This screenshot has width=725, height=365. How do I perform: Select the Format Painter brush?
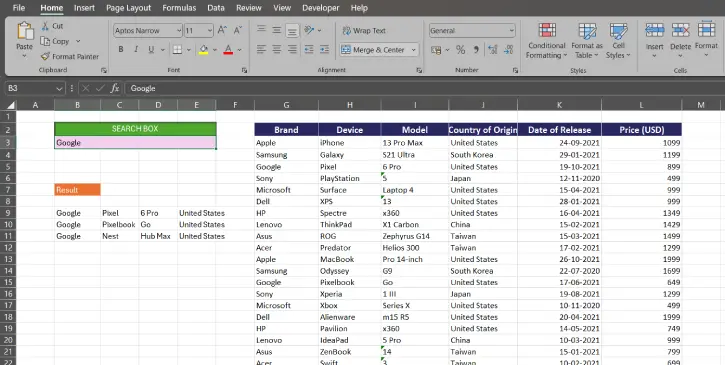[x=45, y=56]
